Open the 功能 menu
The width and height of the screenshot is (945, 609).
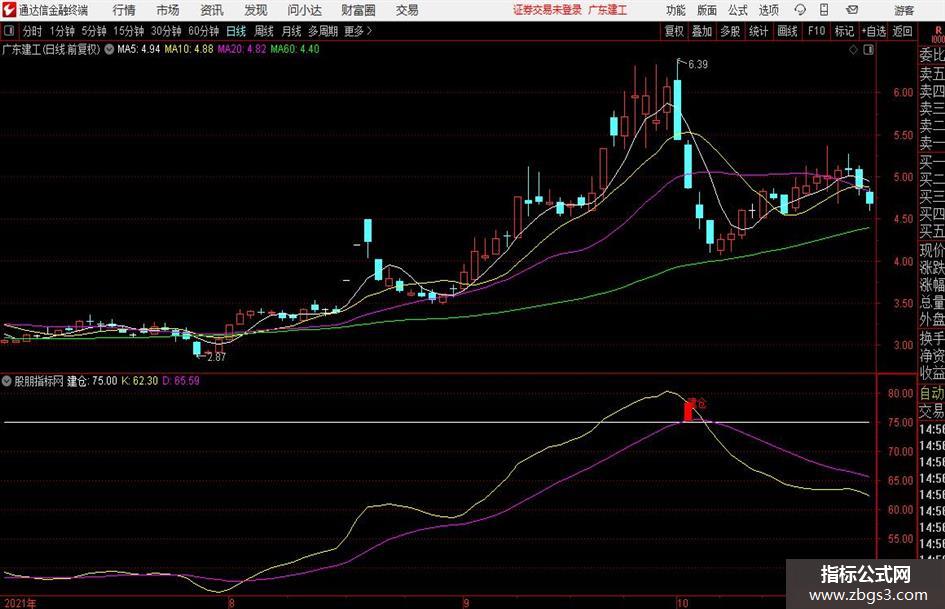click(x=676, y=10)
